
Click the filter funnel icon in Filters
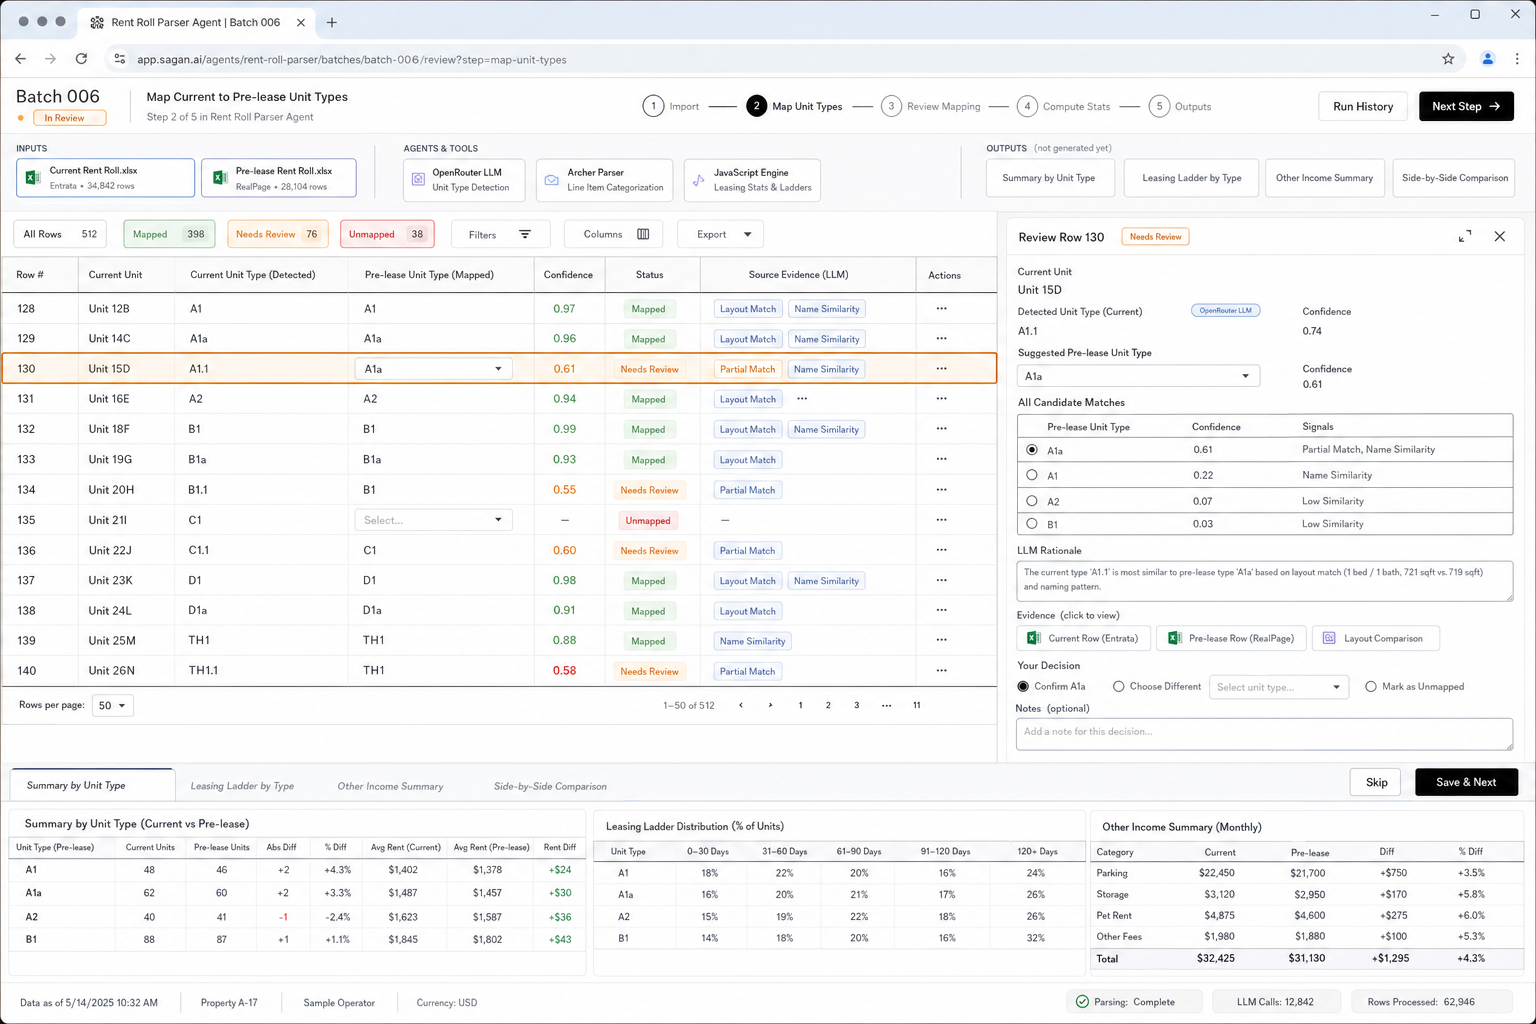click(525, 234)
